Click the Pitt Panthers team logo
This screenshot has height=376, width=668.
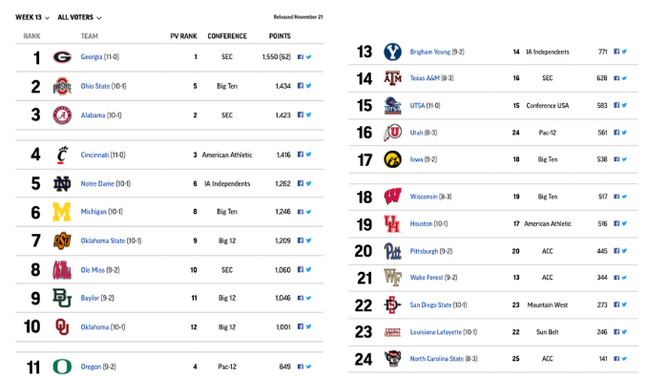coord(392,251)
